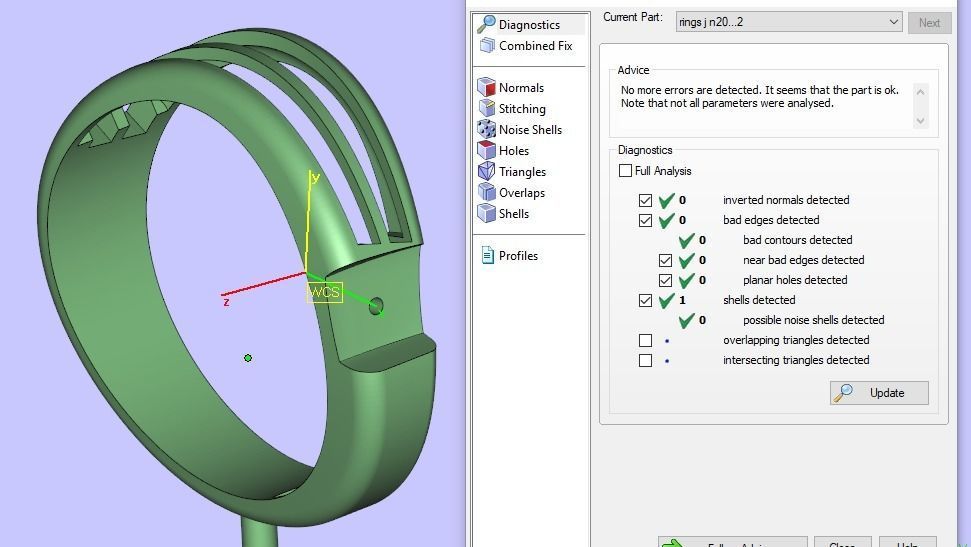Viewport: 971px width, 547px height.
Task: Click the yellow y axis line
Action: (308, 223)
